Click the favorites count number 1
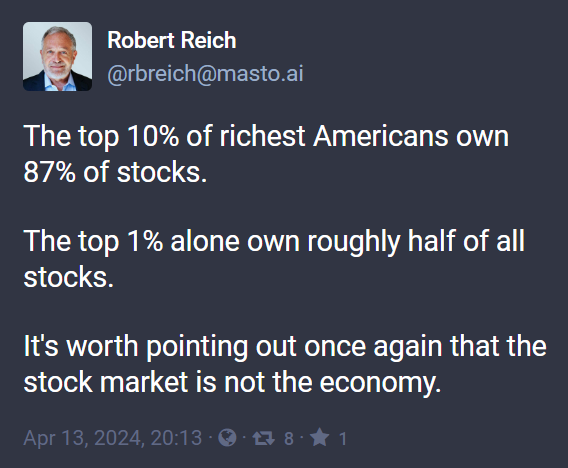Screen dimensions: 568x468 click(x=343, y=439)
